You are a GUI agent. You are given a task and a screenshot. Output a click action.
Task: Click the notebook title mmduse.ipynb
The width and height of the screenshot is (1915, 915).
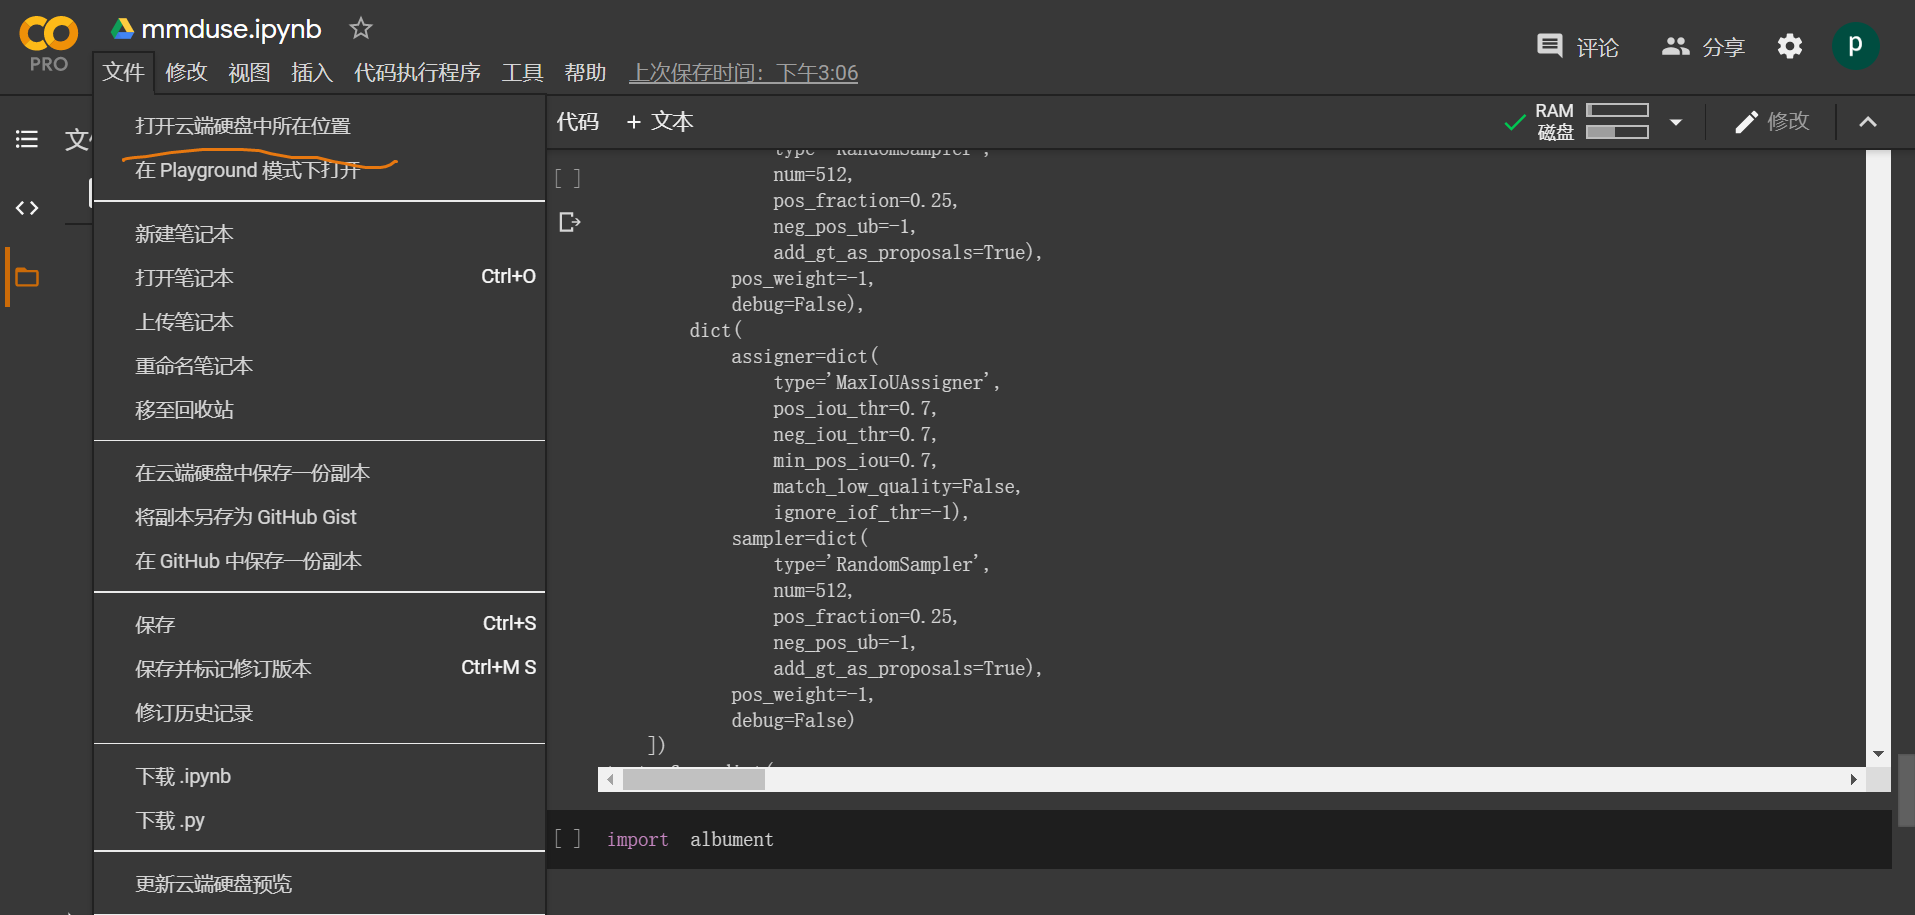click(x=231, y=29)
